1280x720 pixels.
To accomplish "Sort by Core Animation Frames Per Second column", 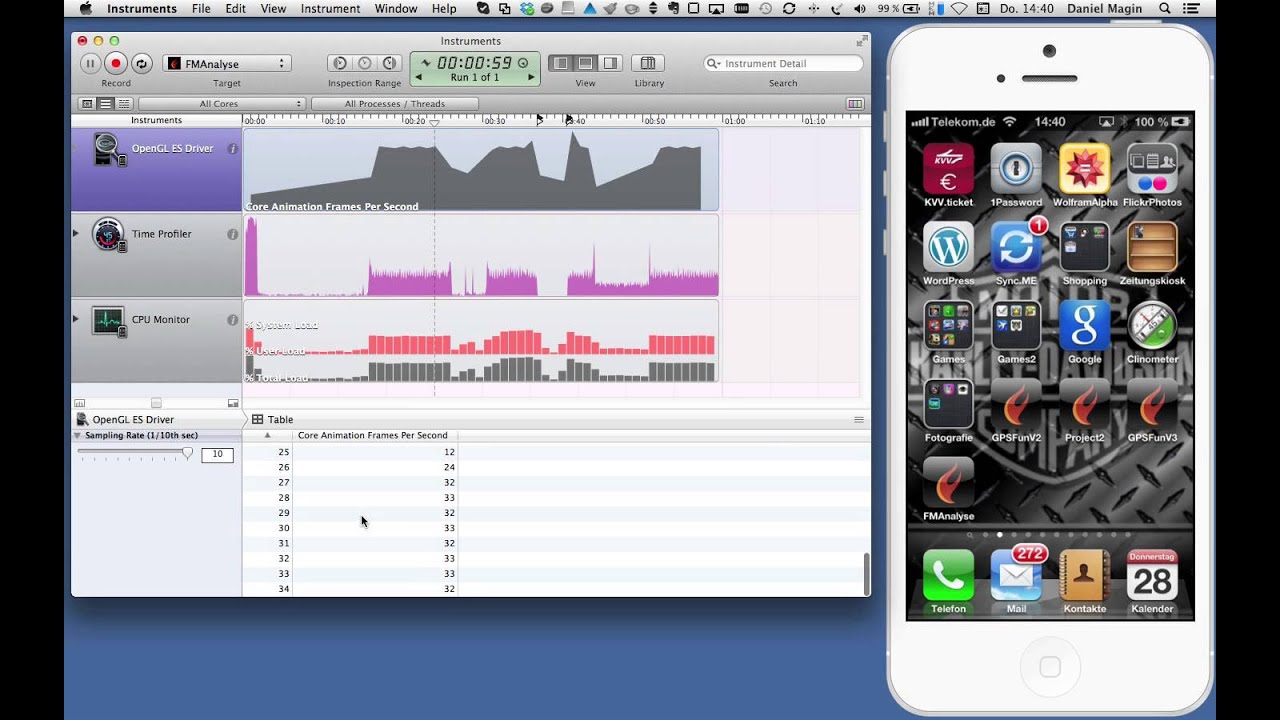I will point(375,436).
